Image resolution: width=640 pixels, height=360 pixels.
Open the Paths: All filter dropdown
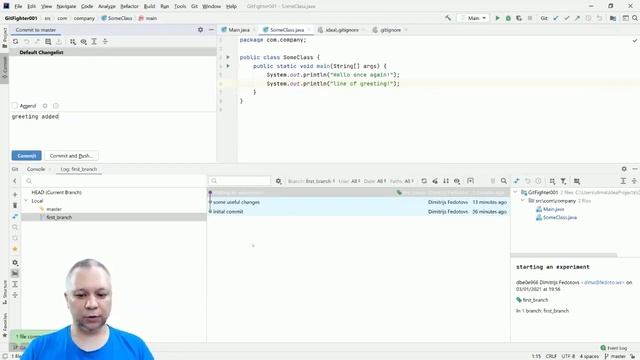click(402, 181)
